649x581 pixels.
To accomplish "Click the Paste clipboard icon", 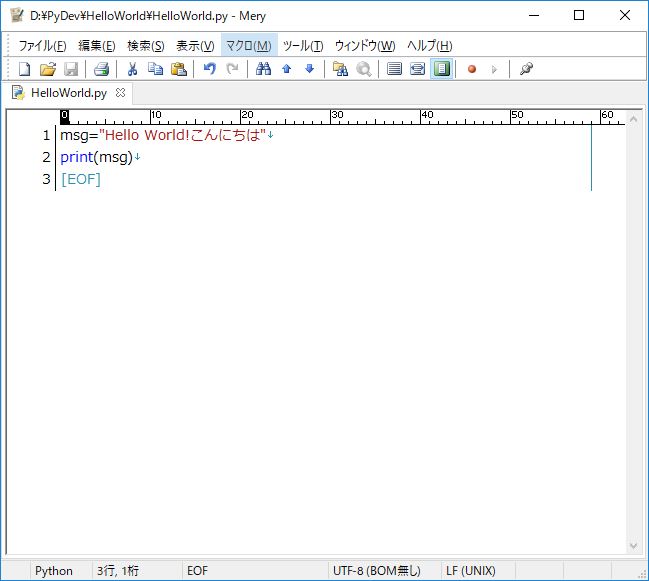I will (x=178, y=69).
